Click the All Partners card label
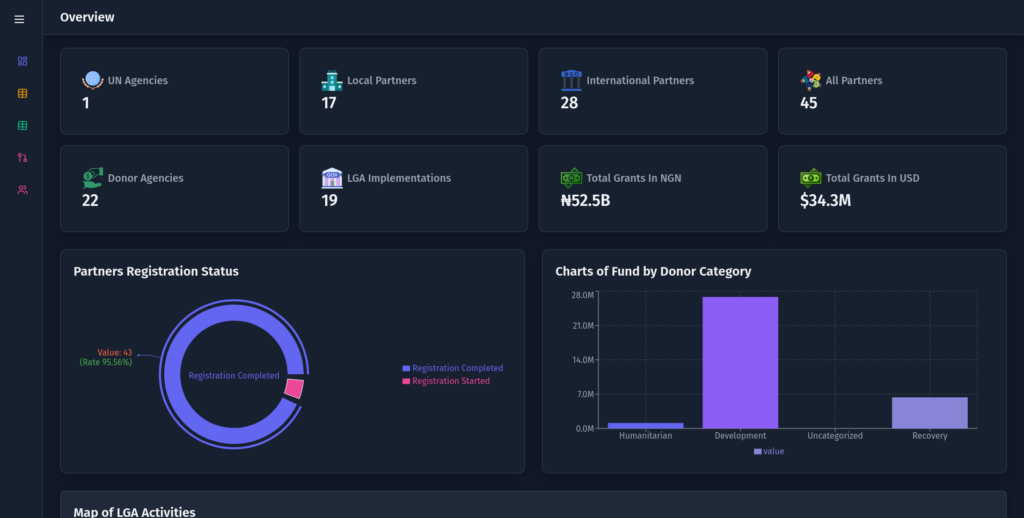1024x518 pixels. point(854,80)
